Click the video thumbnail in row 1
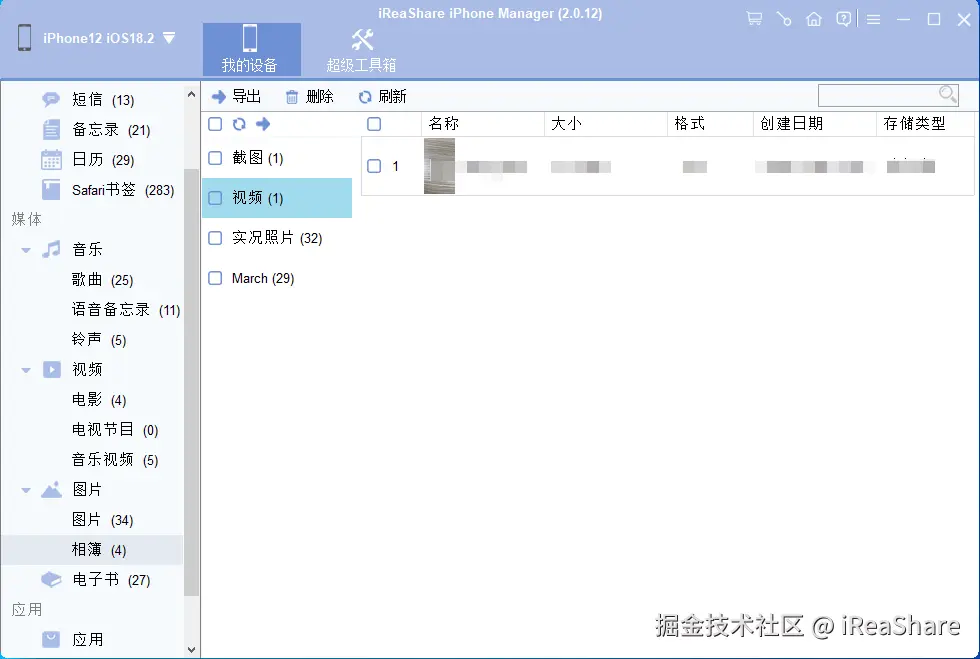980x659 pixels. (440, 164)
